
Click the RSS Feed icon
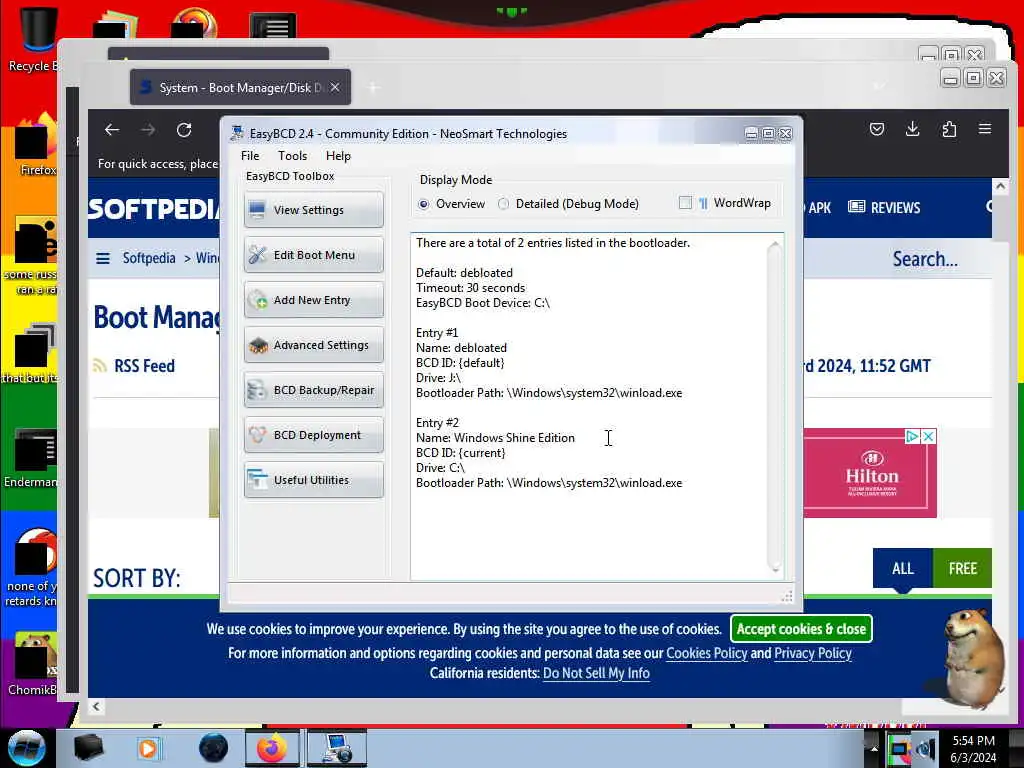(x=100, y=366)
